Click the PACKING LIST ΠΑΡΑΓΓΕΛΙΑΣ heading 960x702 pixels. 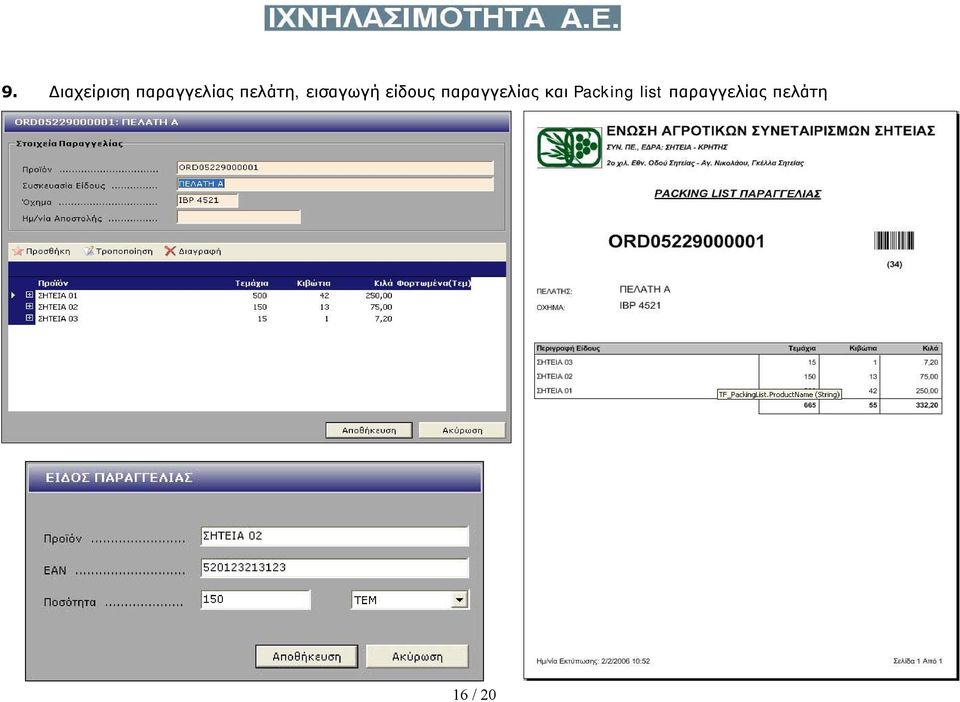737,194
